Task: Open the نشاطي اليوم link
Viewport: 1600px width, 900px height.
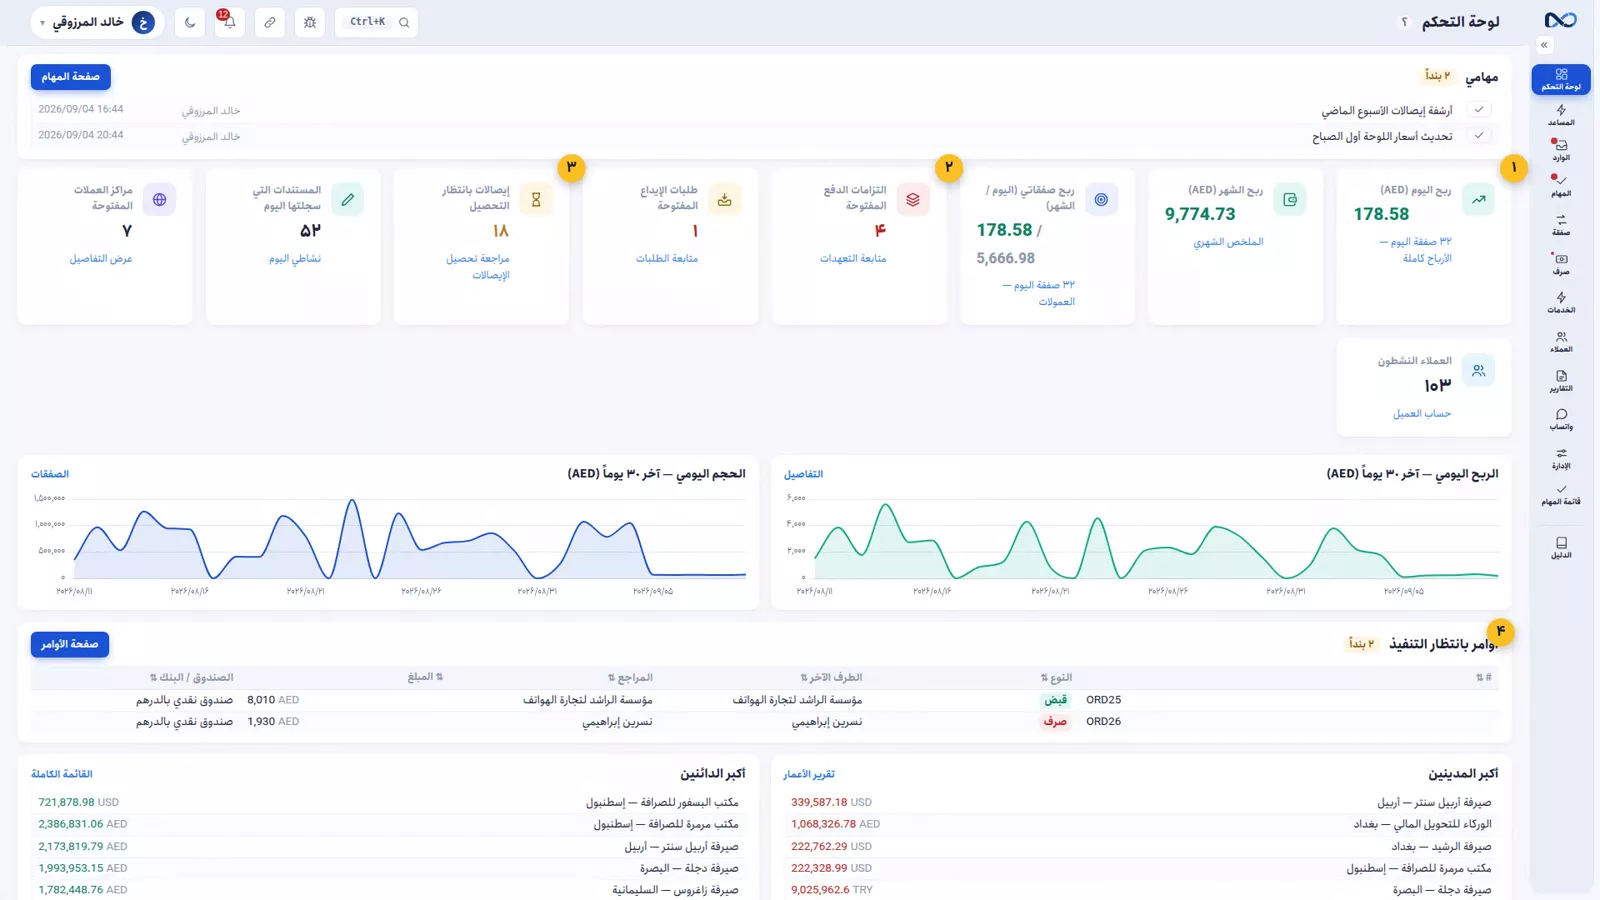Action: [x=295, y=258]
